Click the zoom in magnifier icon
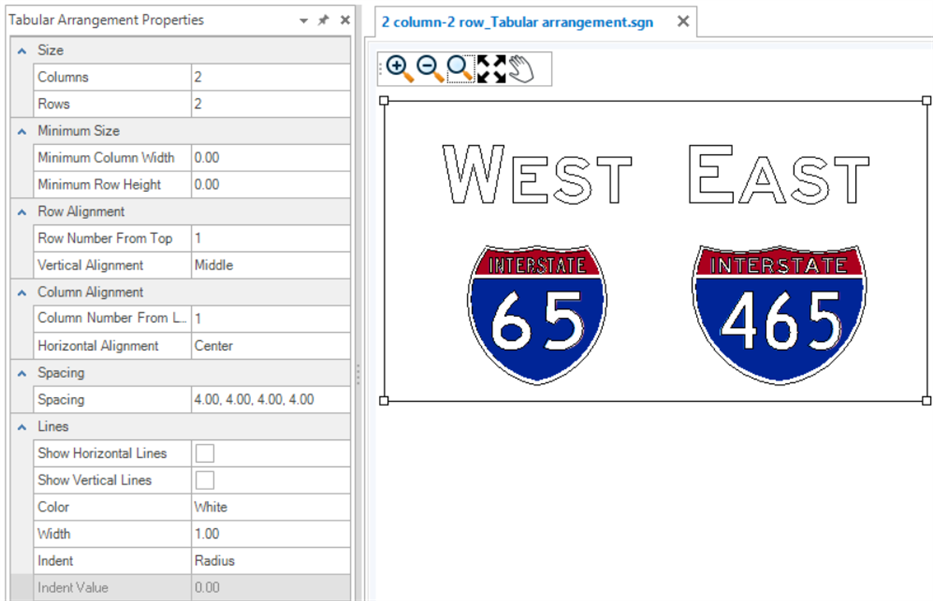Viewport: 933px width, 601px height. tap(399, 68)
